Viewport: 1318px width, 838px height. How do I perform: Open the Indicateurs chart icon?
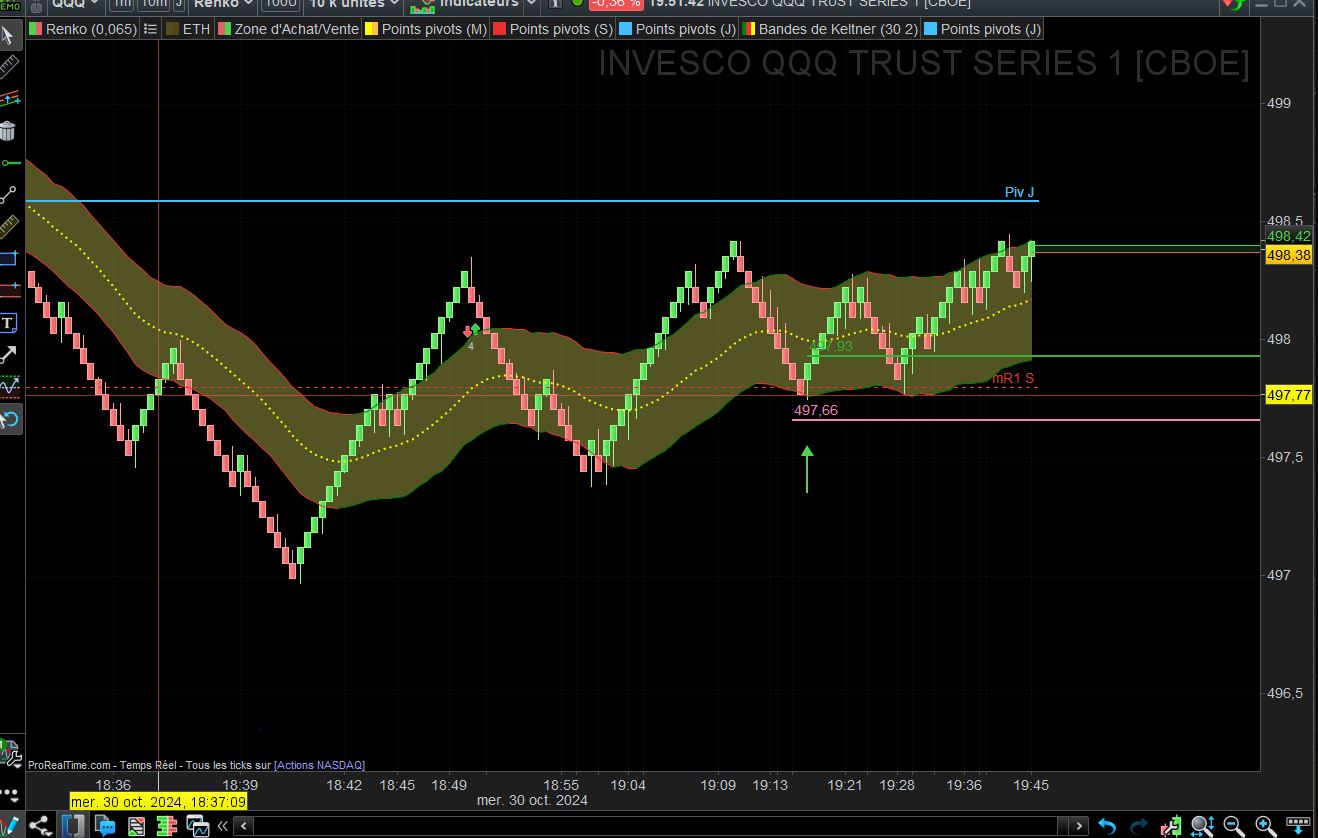[422, 4]
